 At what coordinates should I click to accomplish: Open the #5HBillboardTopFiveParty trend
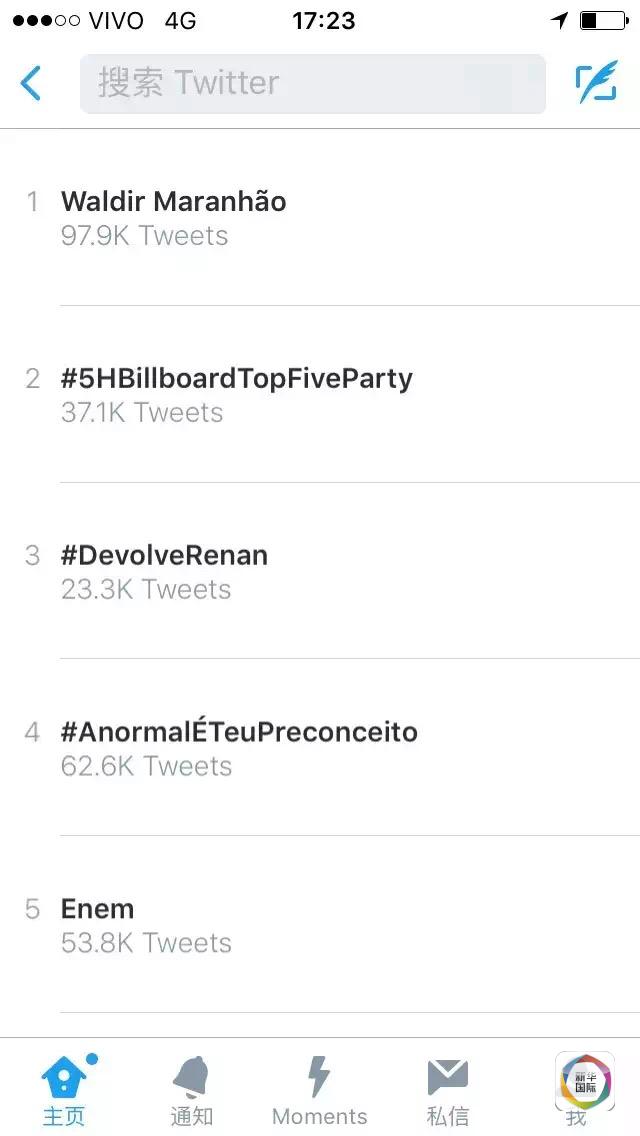(236, 378)
